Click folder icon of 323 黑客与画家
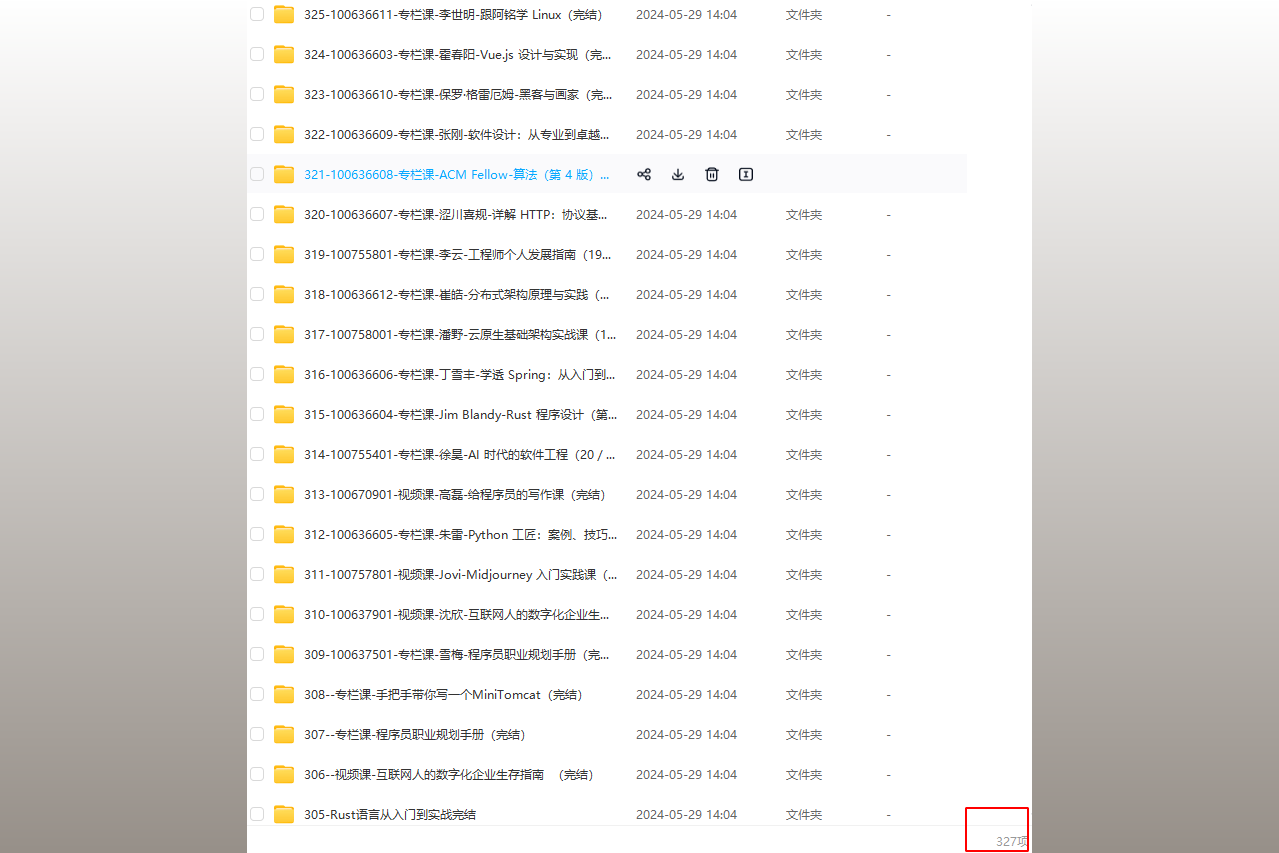The image size is (1279, 853). point(284,94)
